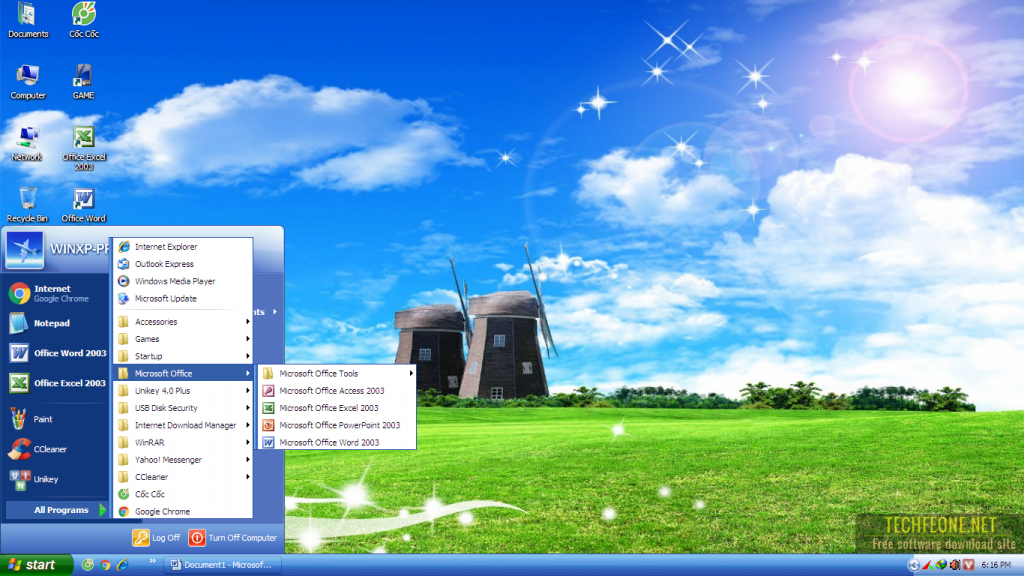Screen dimensions: 1024x576
Task: Select the Computer desktop icon
Action: coord(27,82)
